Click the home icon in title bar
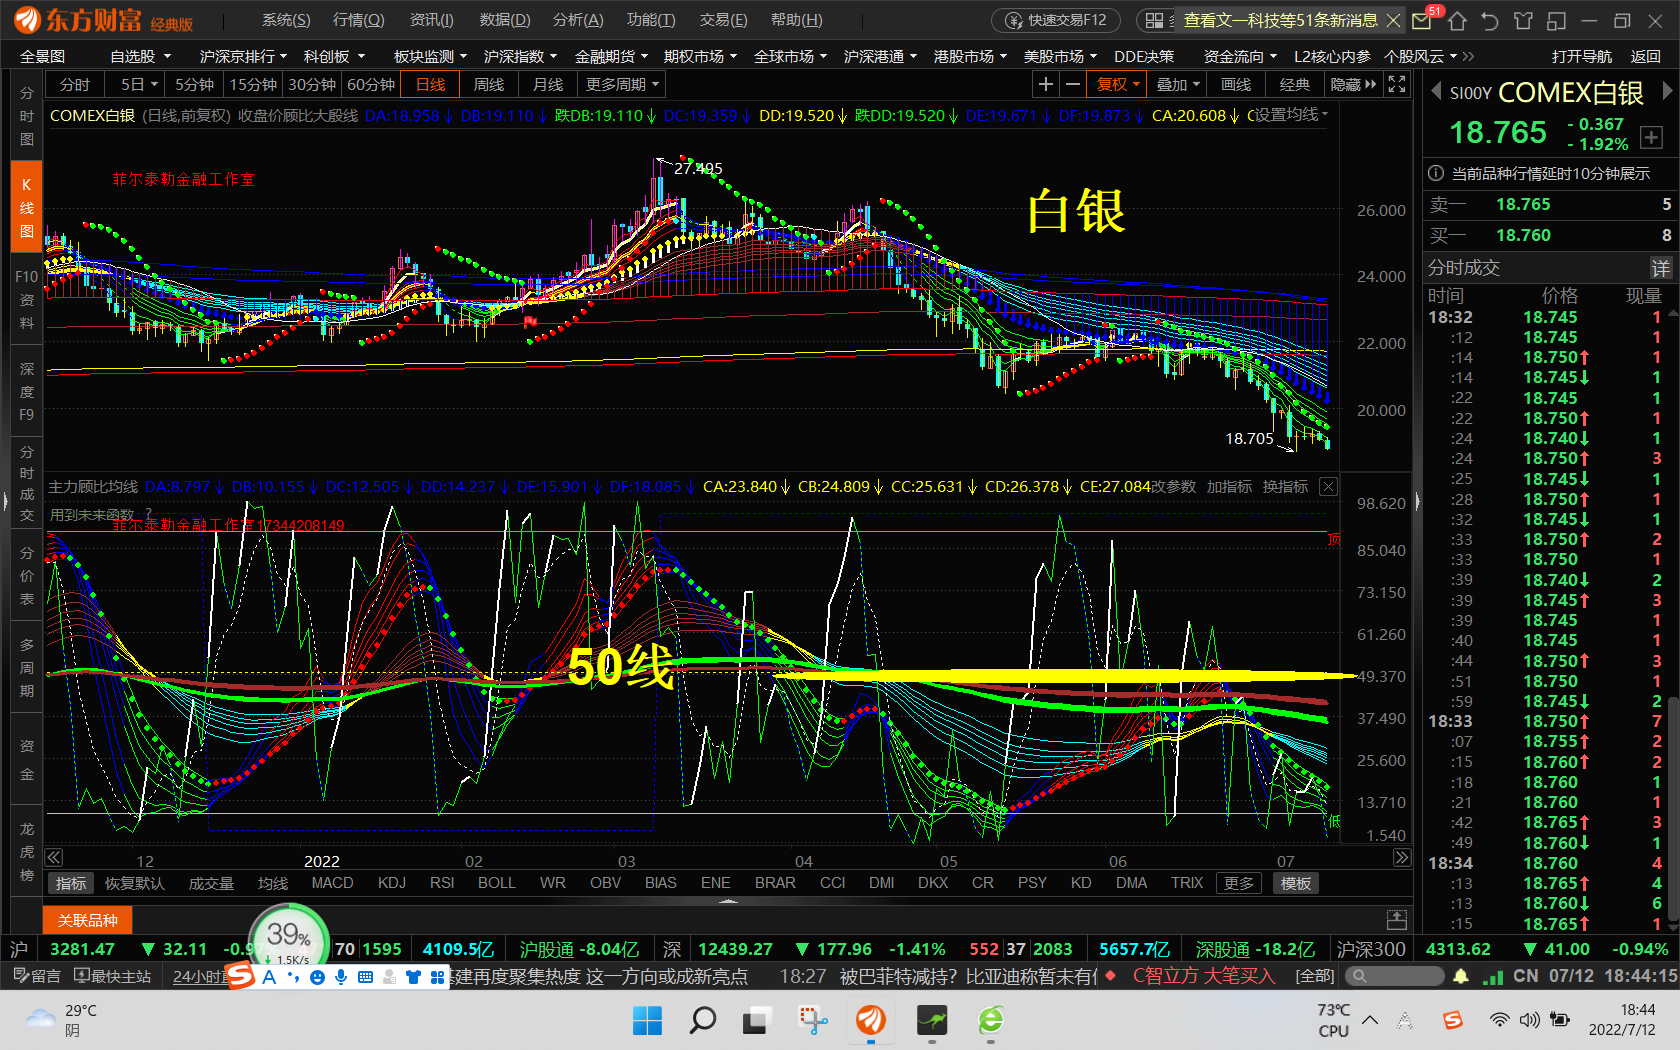Image resolution: width=1680 pixels, height=1050 pixels. tap(1457, 20)
